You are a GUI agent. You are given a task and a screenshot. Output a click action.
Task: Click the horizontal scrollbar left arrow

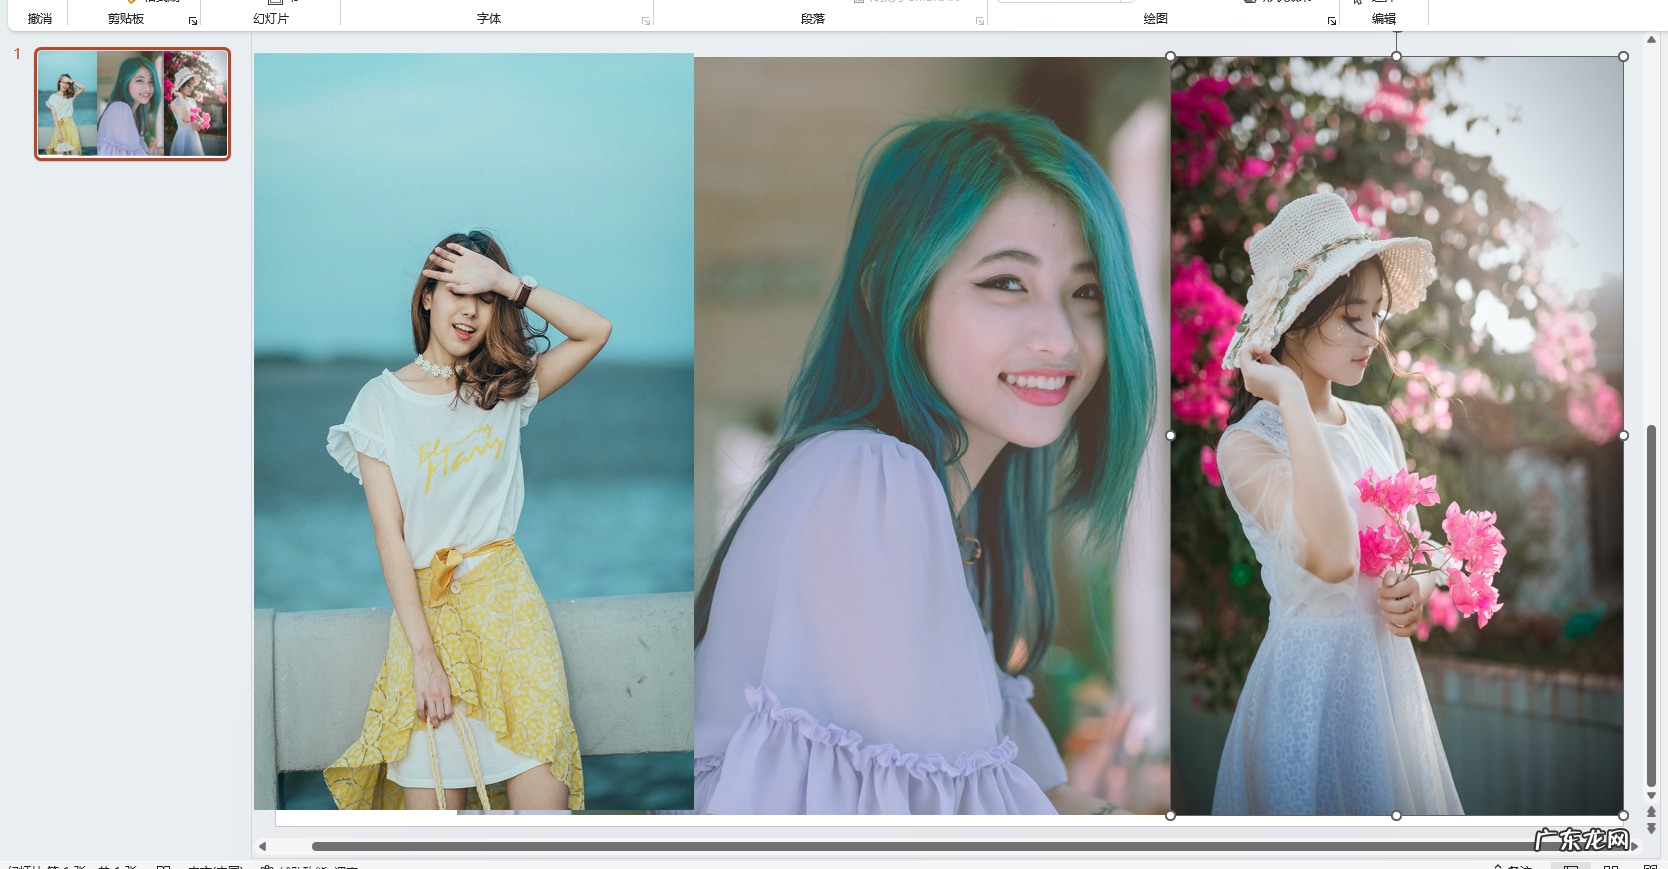click(x=263, y=846)
